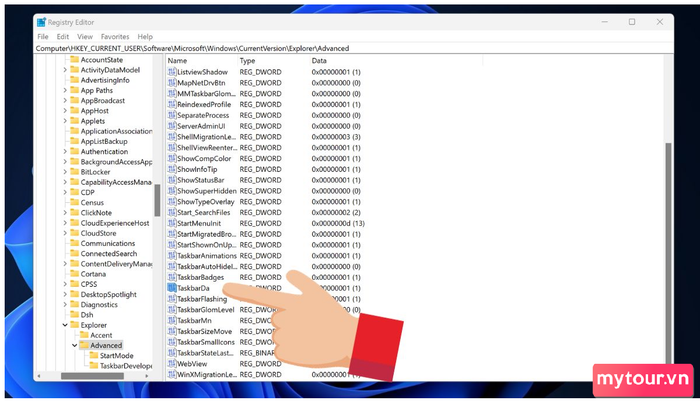
Task: Select the AdvertisingInfo key
Action: pyautogui.click(x=105, y=80)
